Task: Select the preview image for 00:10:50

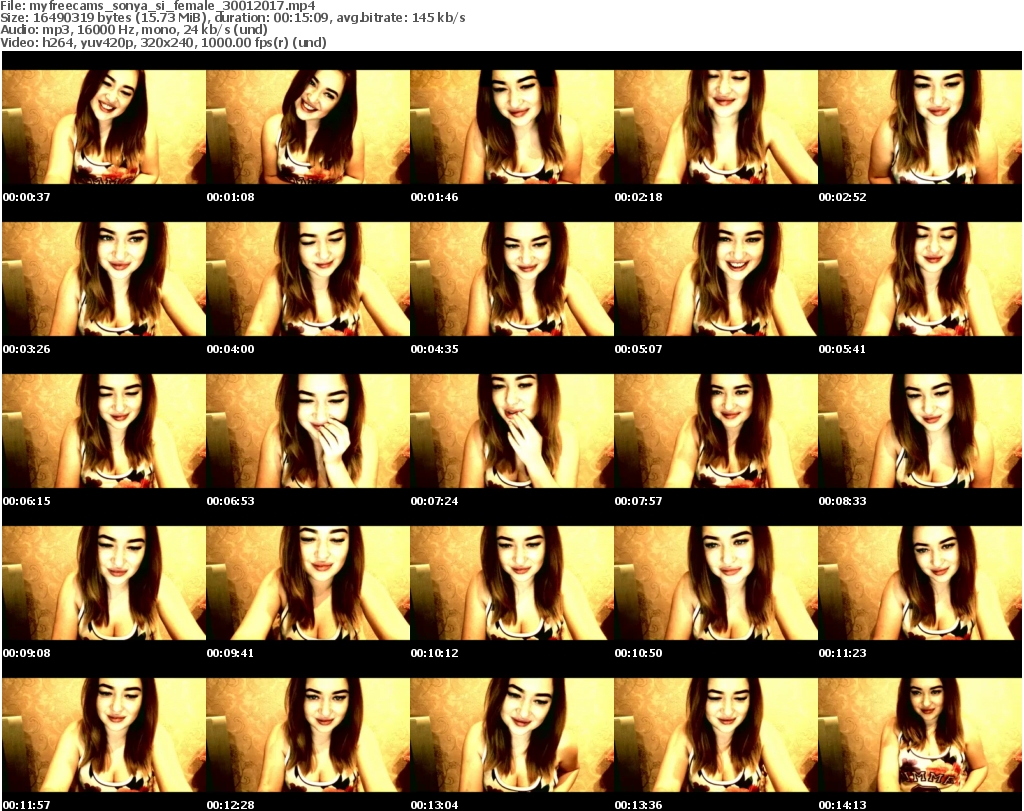Action: click(716, 583)
